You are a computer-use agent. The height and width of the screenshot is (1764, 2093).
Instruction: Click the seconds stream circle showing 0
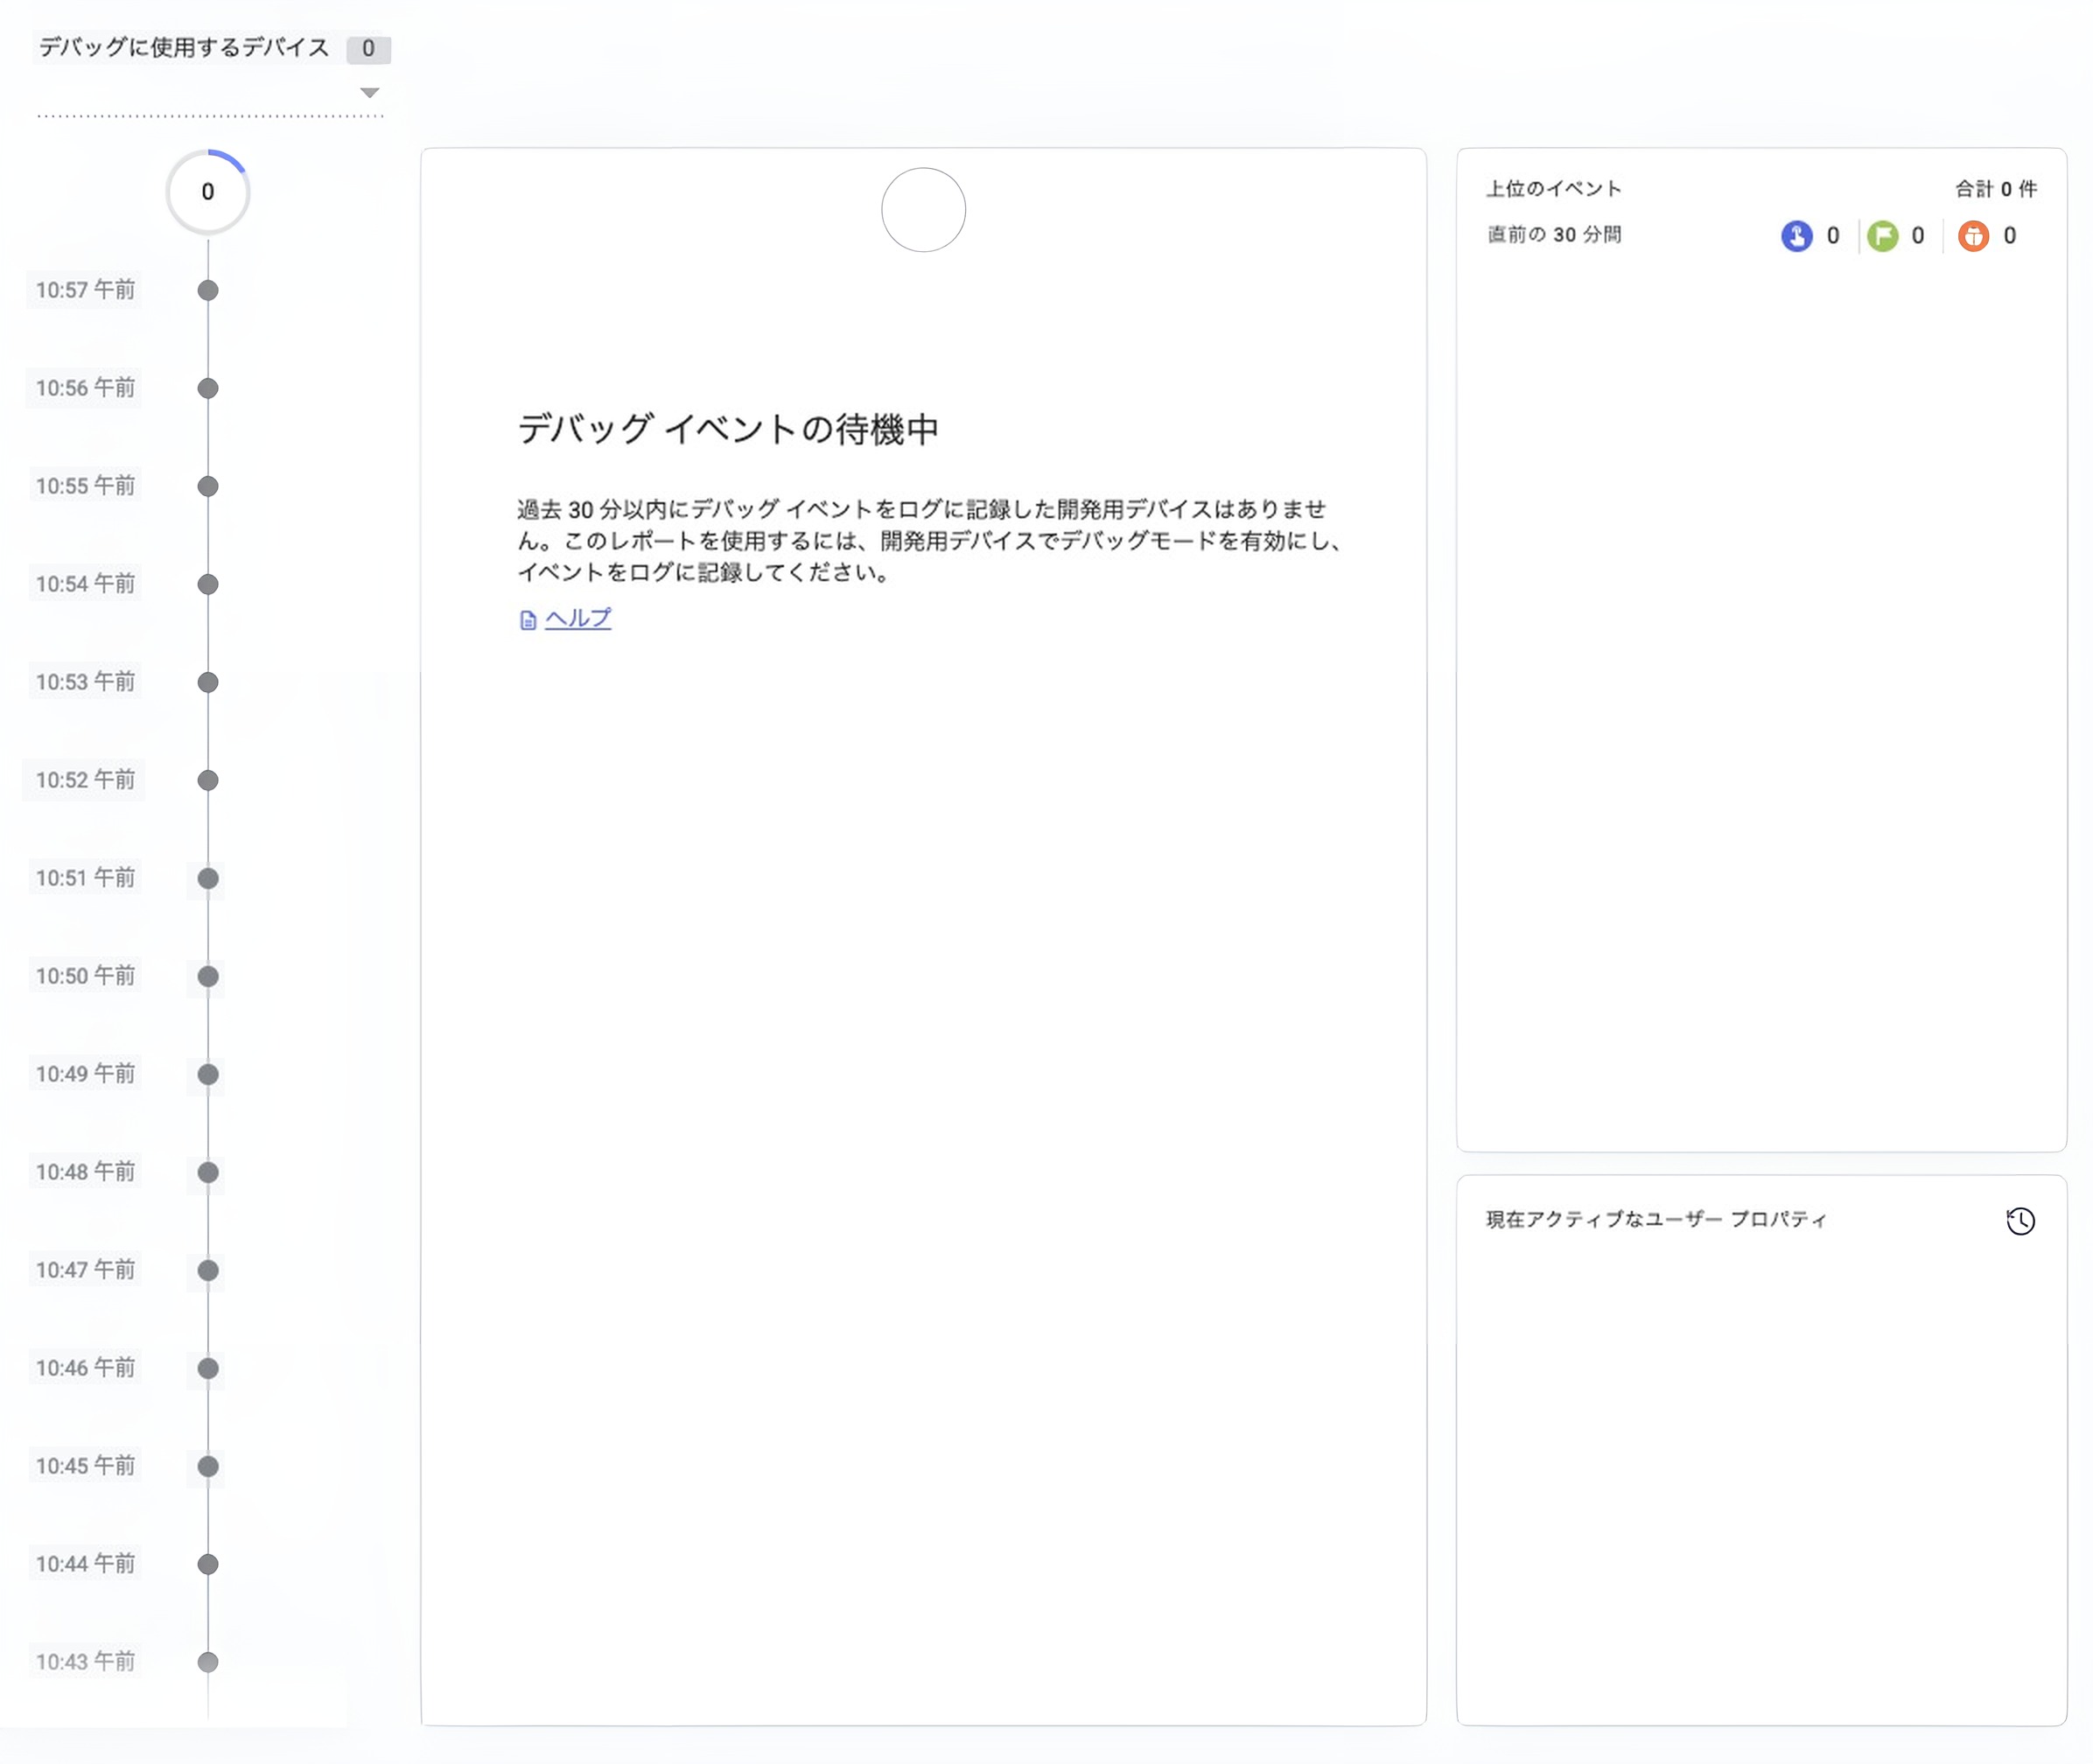[208, 192]
